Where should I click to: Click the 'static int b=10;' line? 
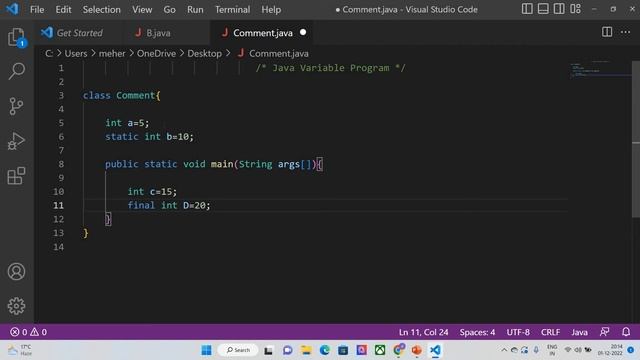point(149,137)
